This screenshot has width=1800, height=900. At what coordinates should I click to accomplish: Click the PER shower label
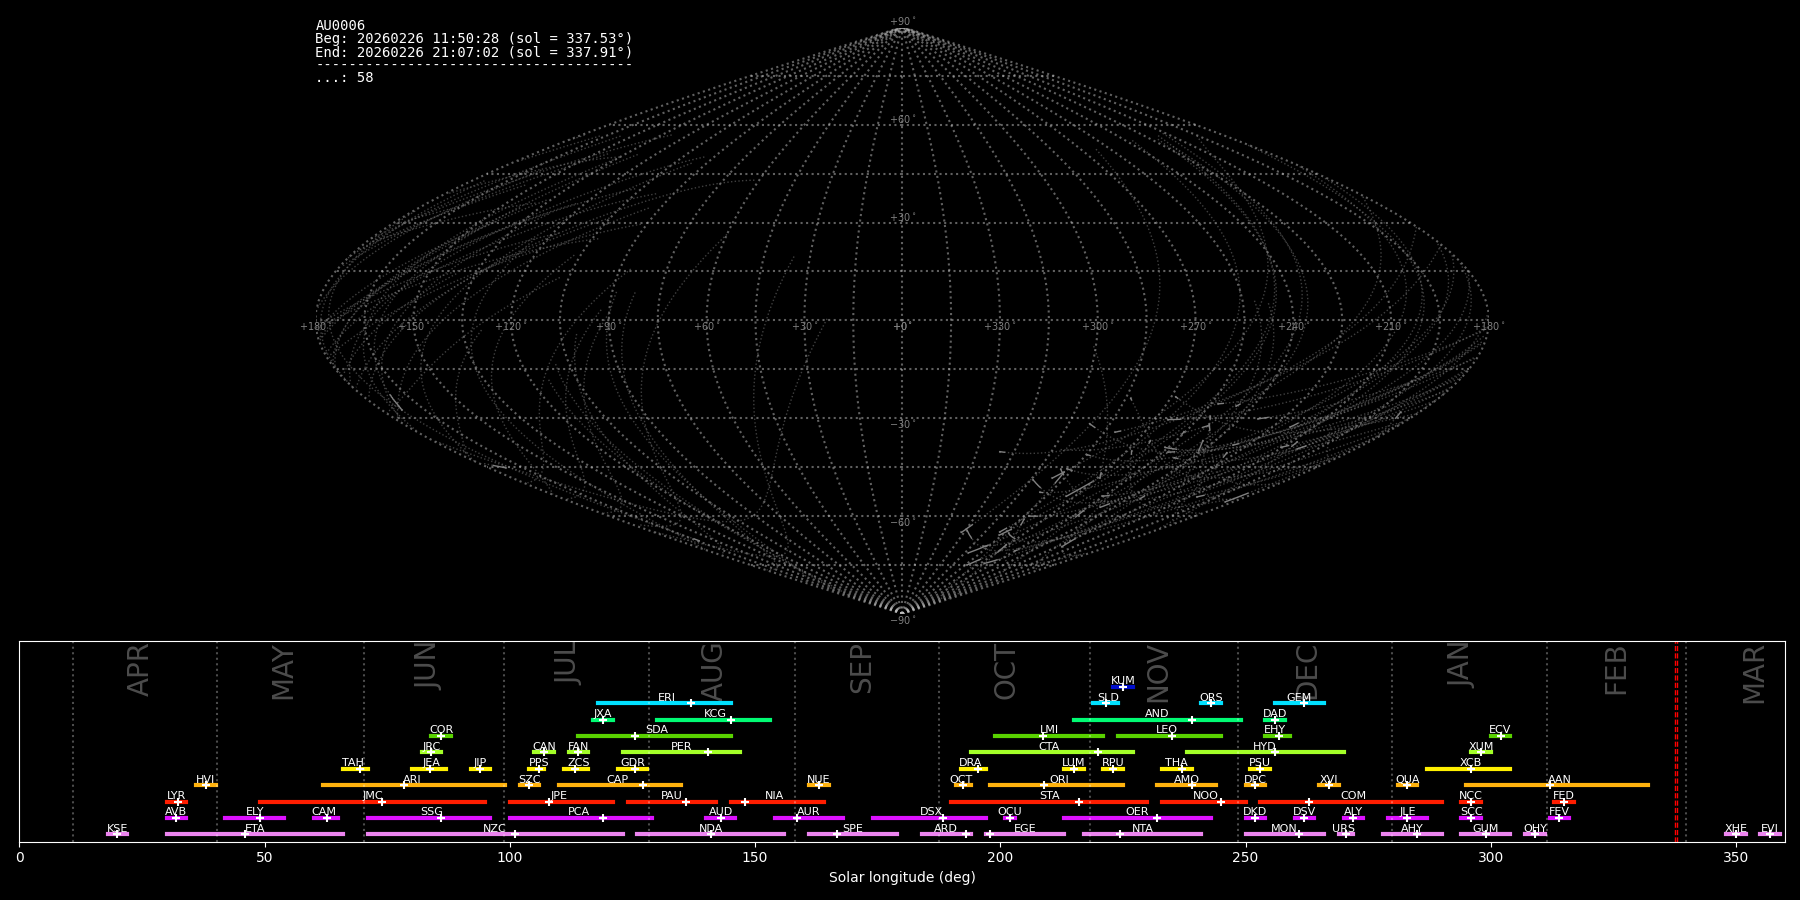[x=681, y=747]
